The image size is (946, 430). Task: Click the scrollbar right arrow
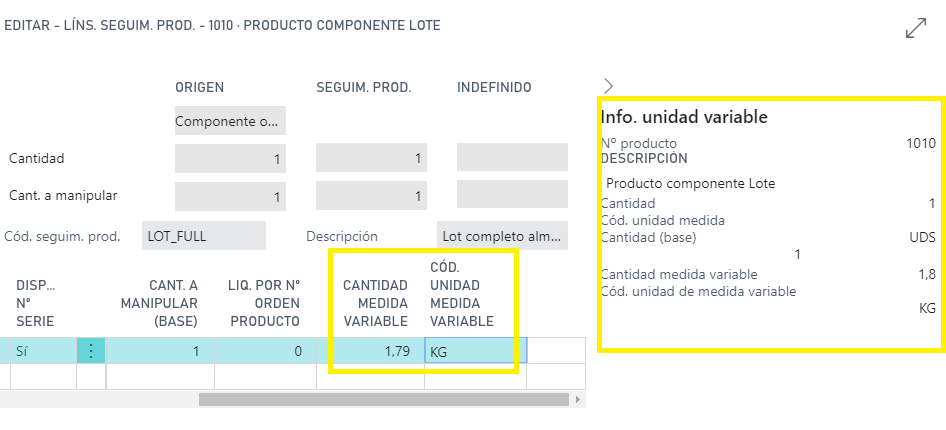pyautogui.click(x=577, y=399)
